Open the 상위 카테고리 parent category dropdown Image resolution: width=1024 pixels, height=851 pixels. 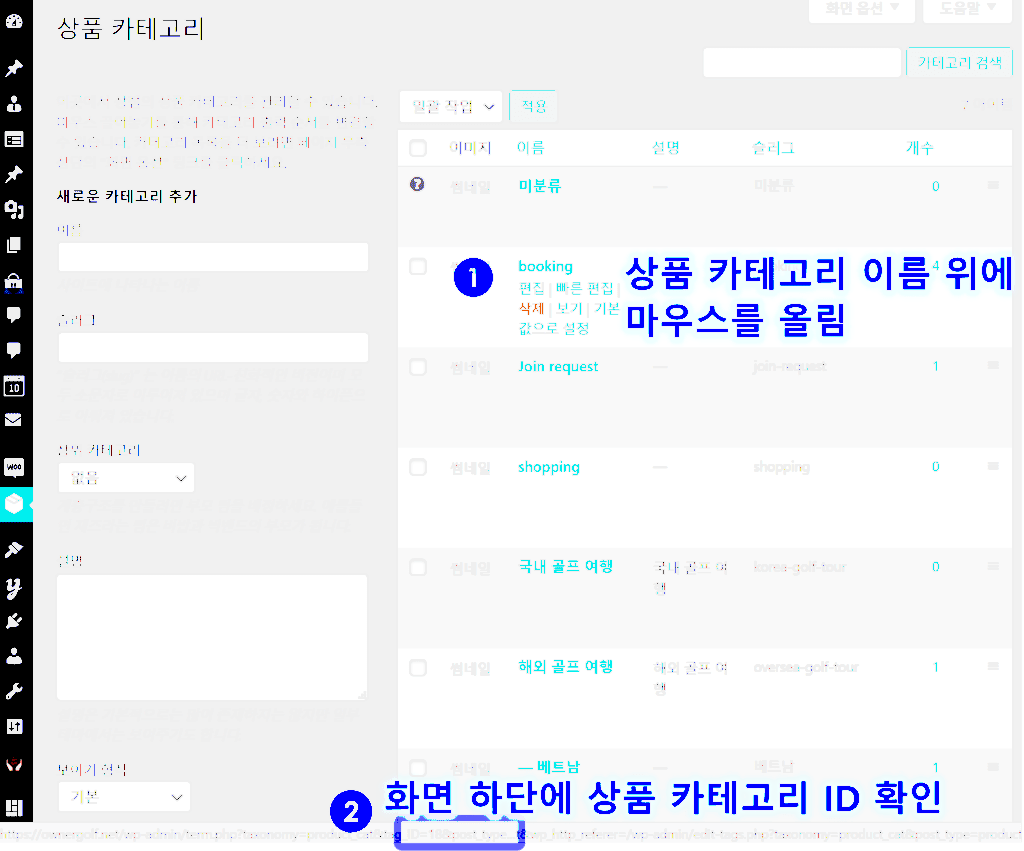tap(126, 477)
